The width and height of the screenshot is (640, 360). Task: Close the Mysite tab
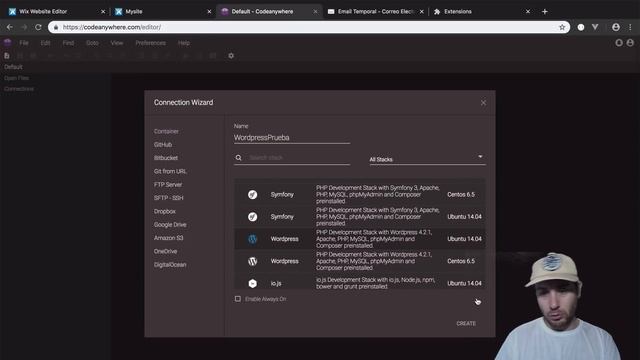click(209, 12)
